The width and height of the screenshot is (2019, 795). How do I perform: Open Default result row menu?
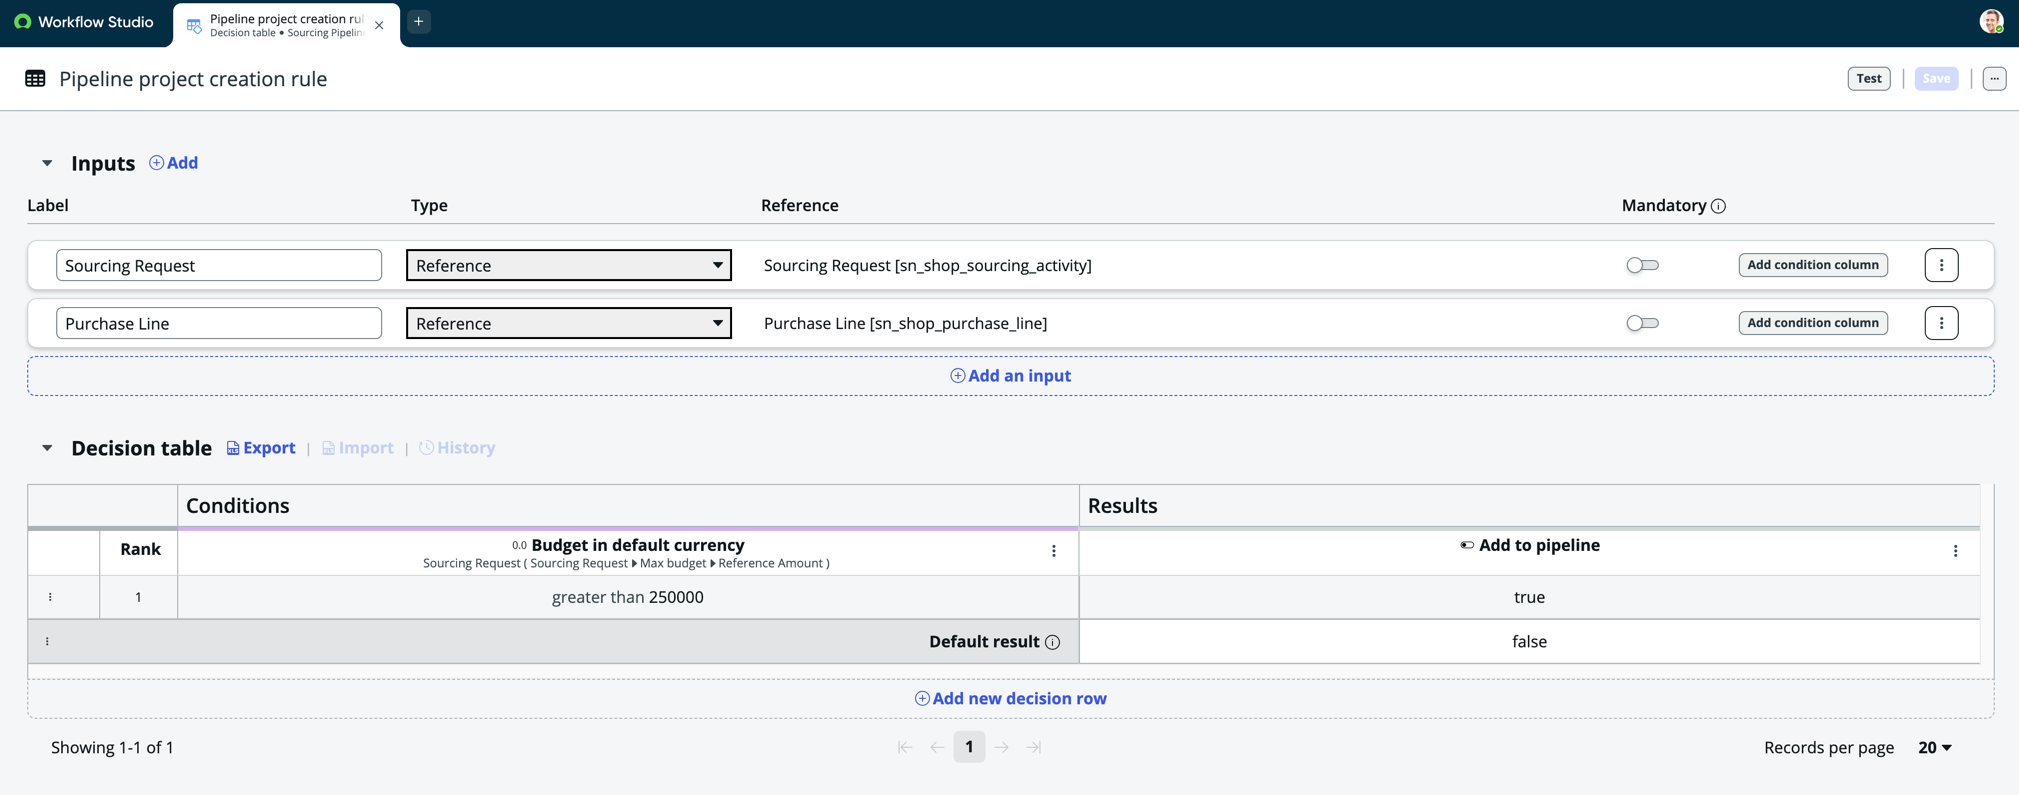(47, 641)
